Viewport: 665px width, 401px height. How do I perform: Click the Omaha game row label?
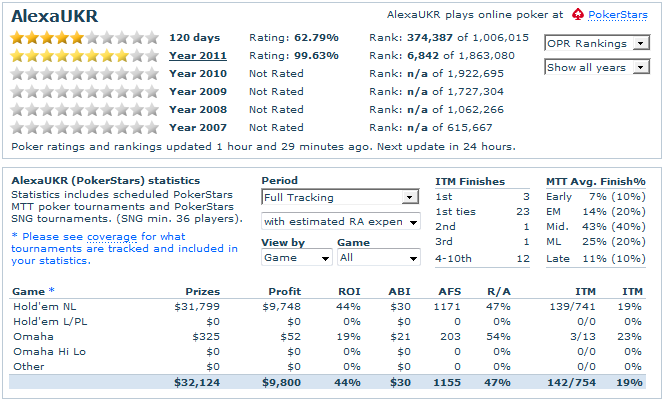(x=34, y=337)
